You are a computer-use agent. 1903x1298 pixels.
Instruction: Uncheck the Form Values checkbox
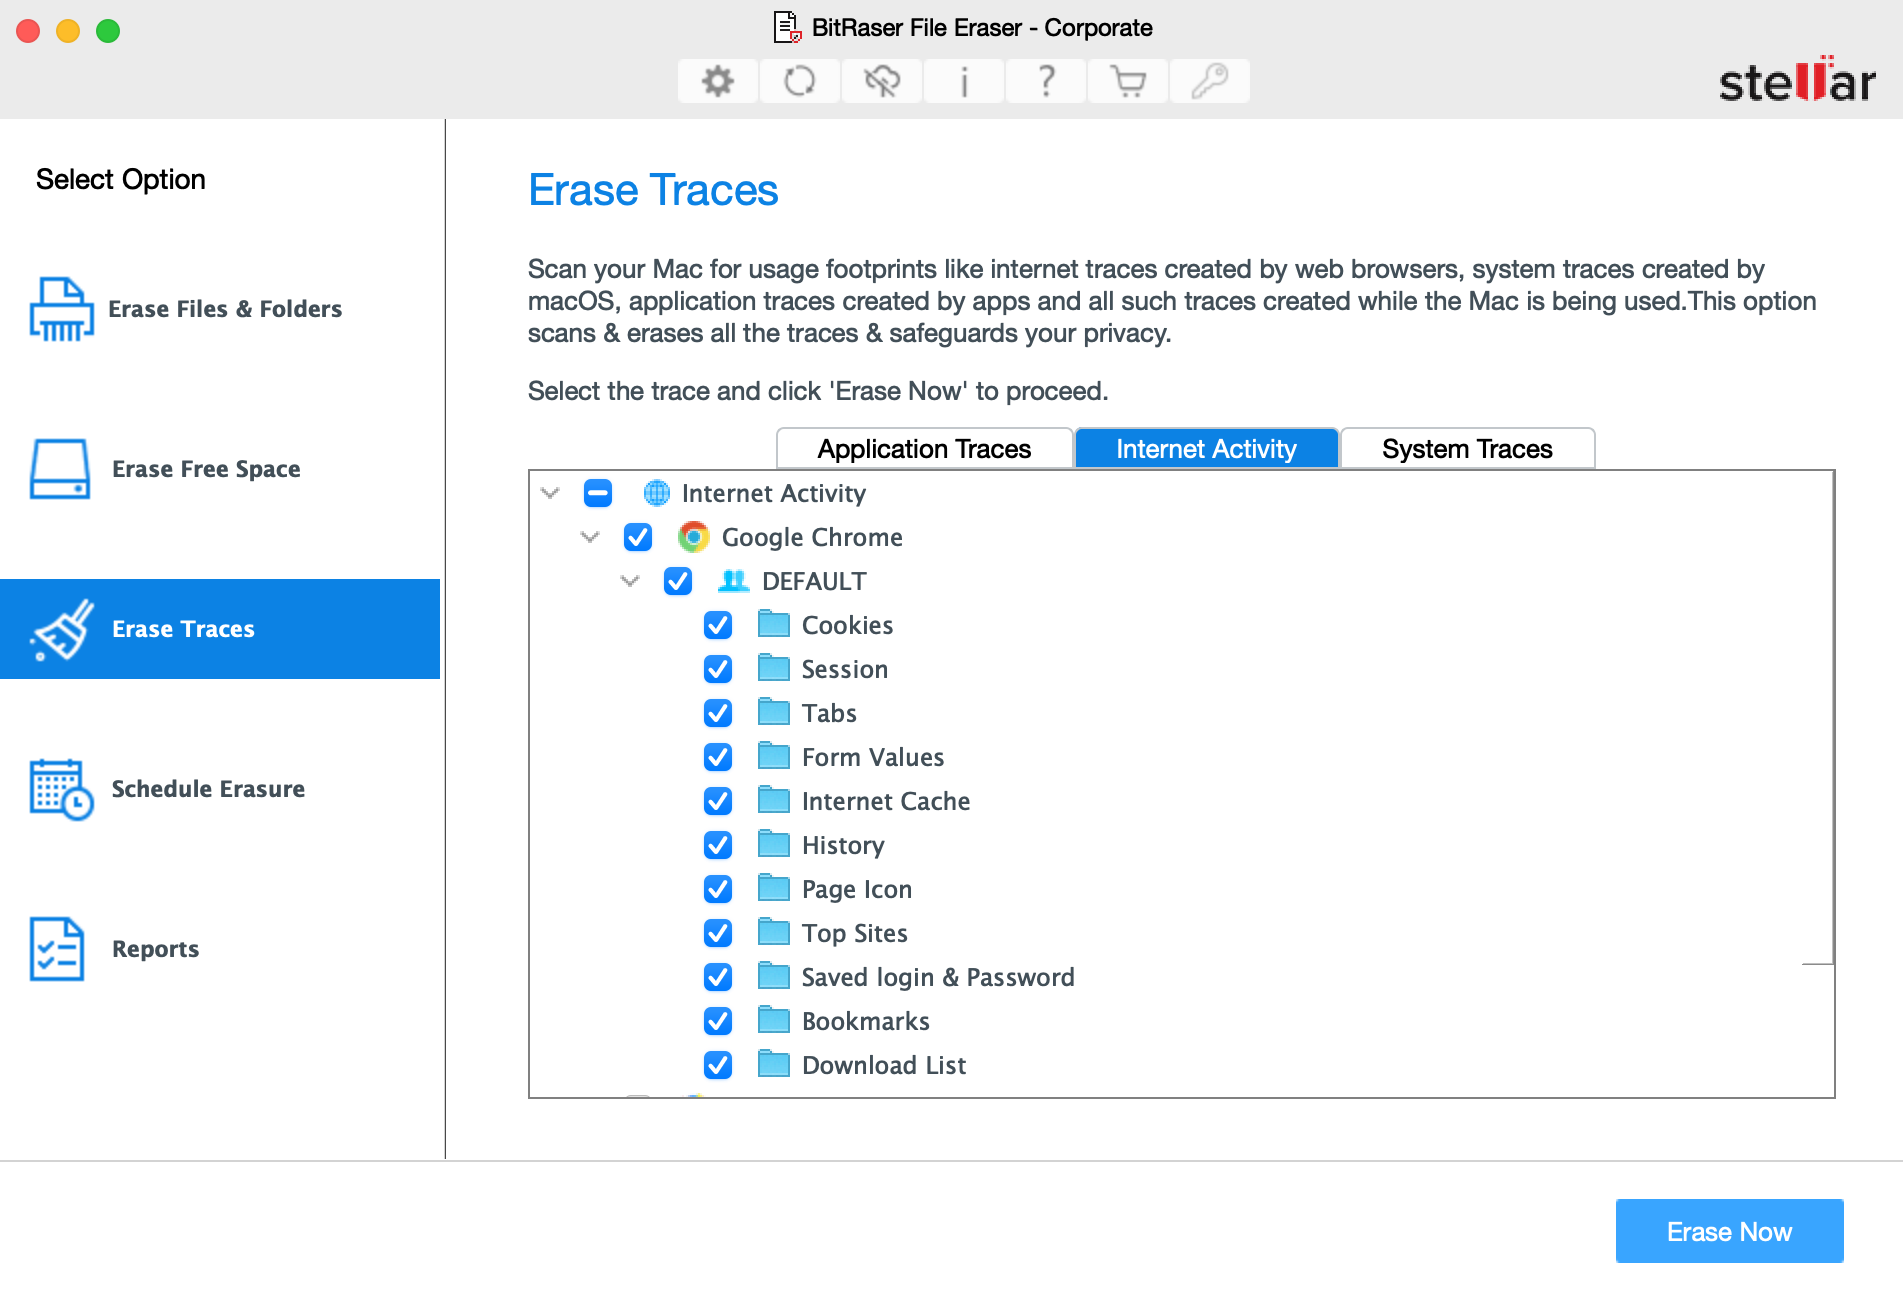coord(718,757)
